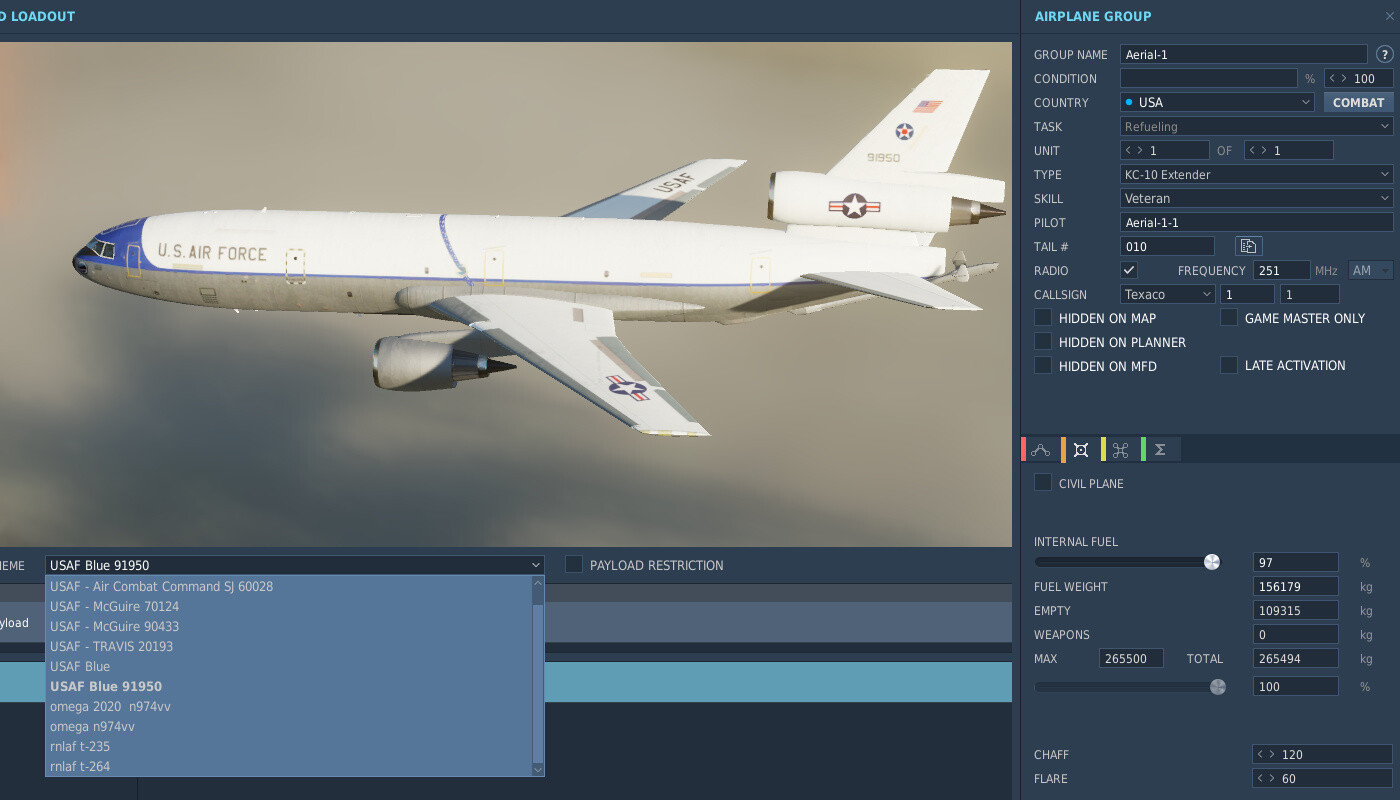Select omega n974vv livery

pyautogui.click(x=289, y=726)
